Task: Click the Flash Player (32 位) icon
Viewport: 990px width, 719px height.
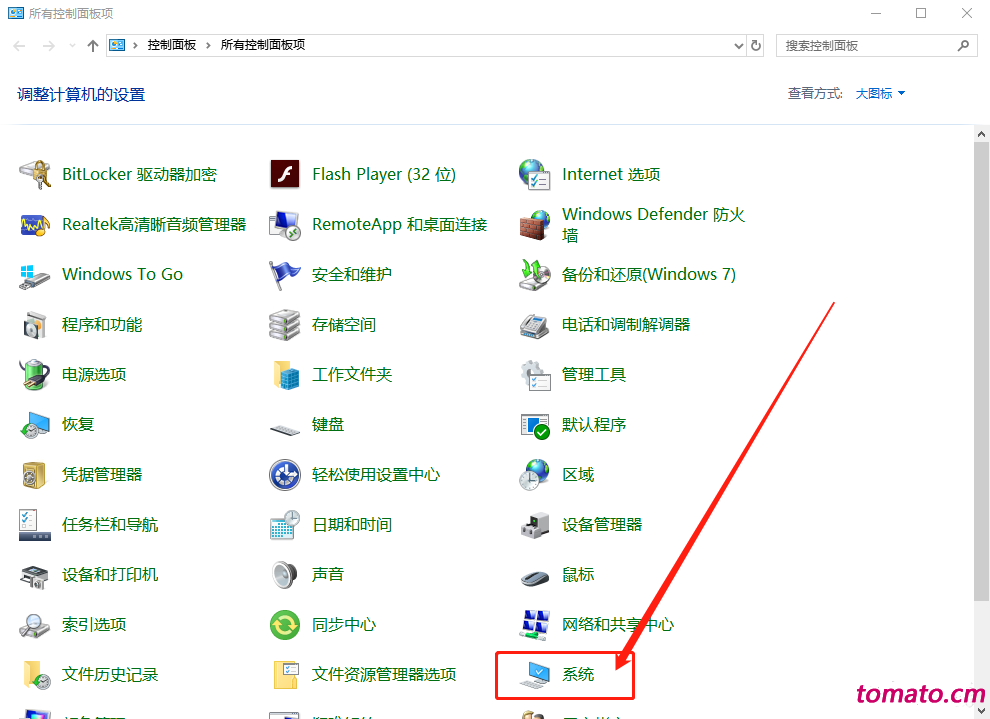Action: [285, 174]
